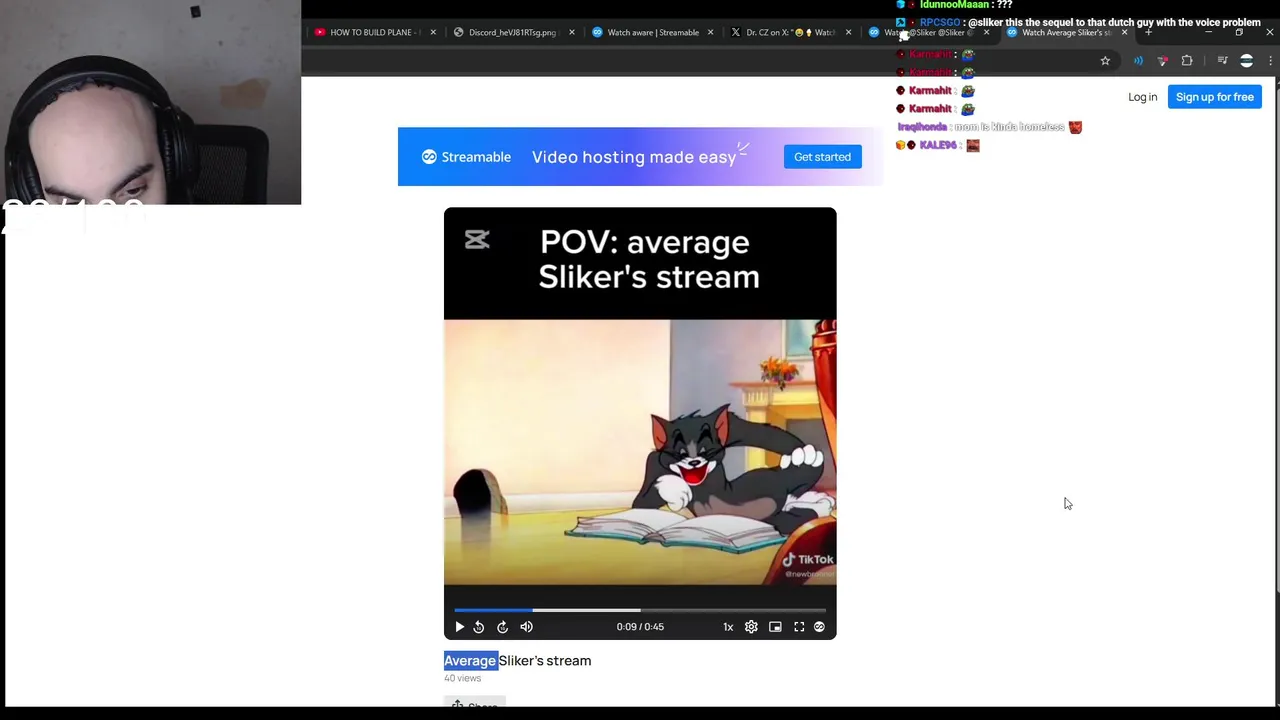Click the 40 views text
This screenshot has width=1280, height=720.
tap(462, 678)
